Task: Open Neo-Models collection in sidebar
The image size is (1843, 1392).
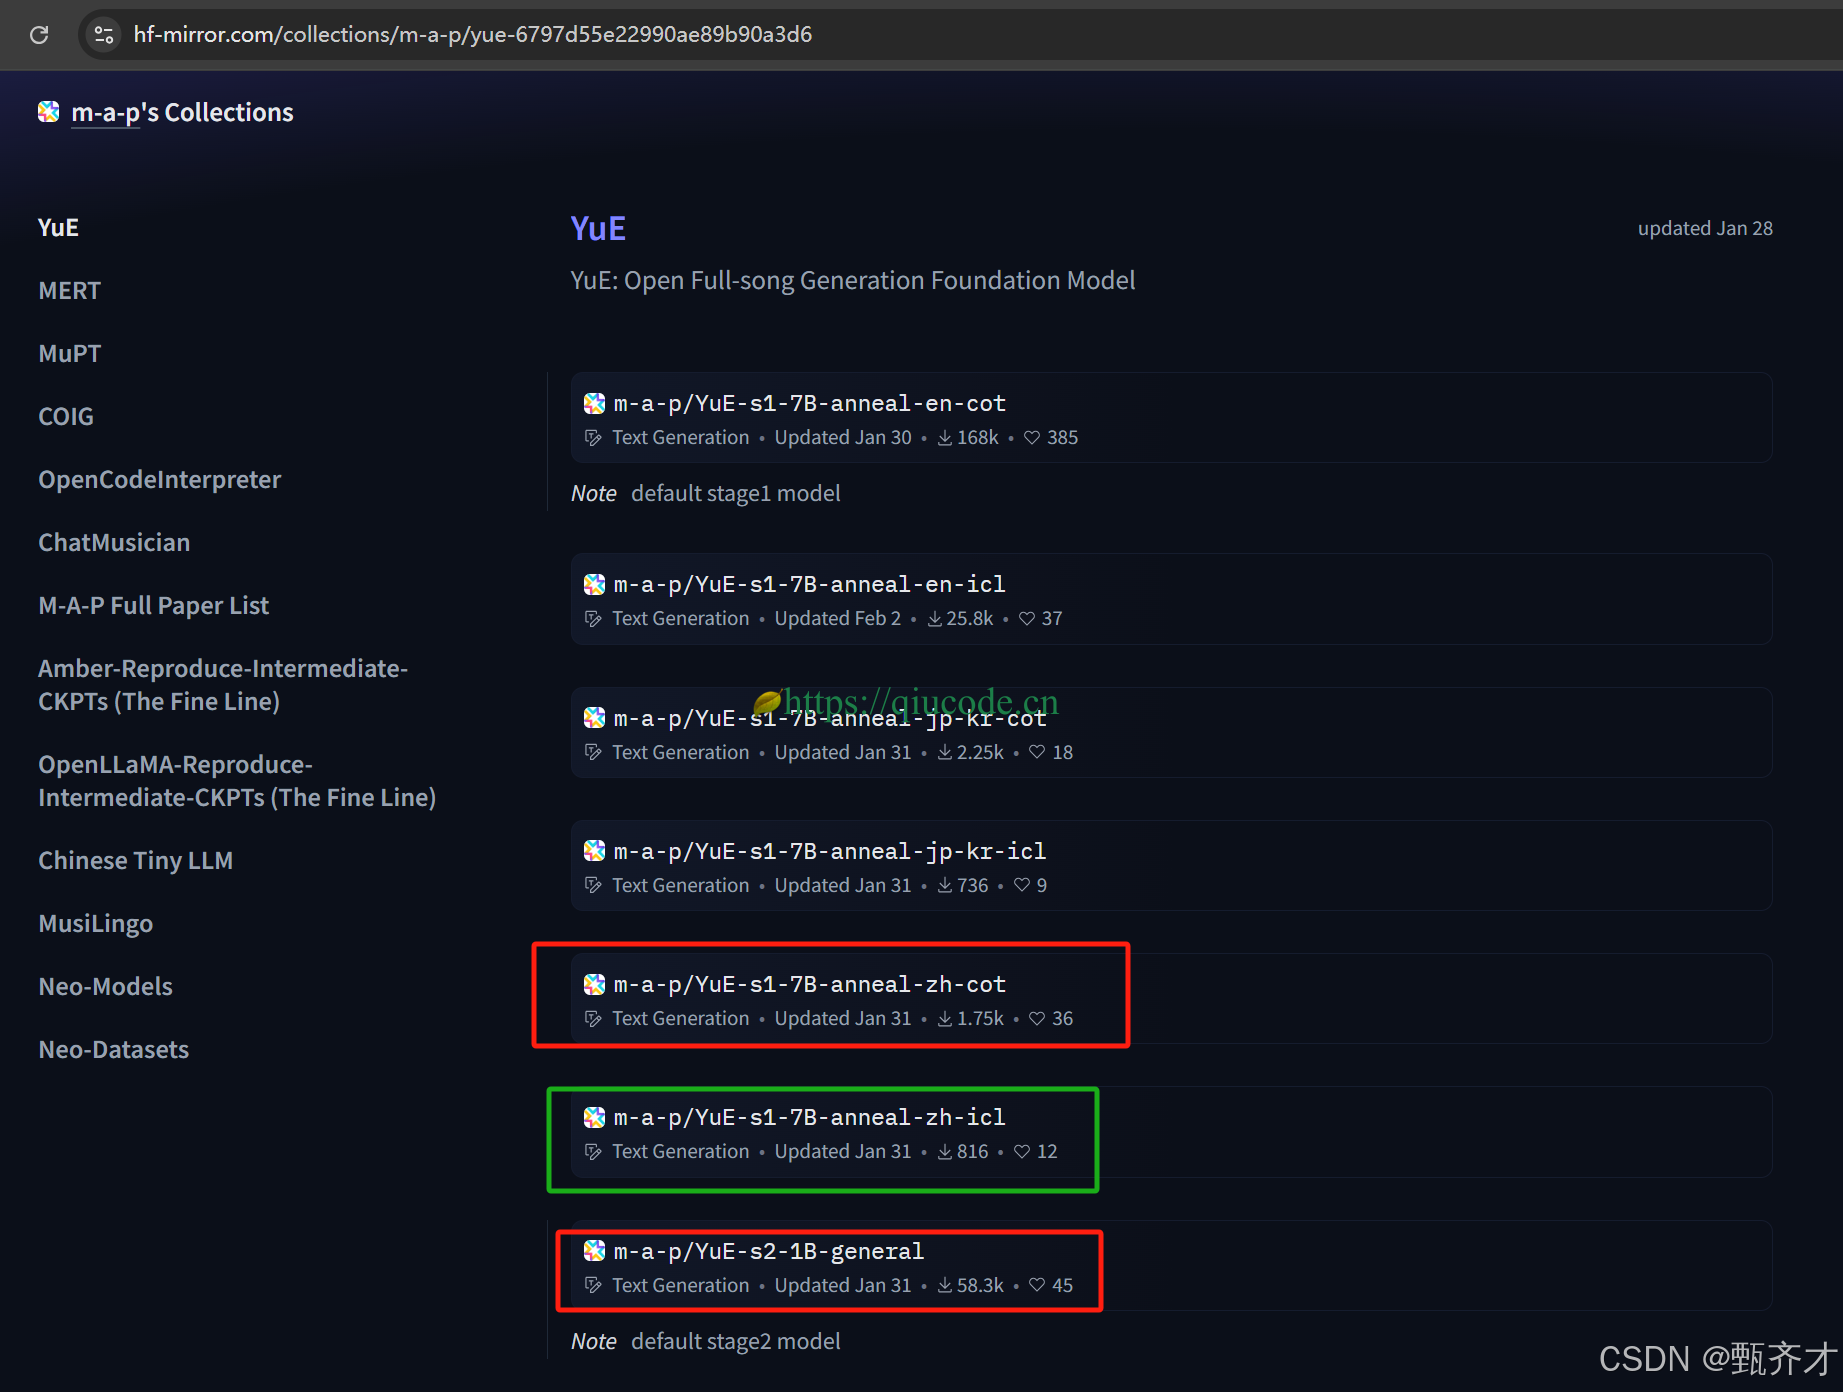Action: pyautogui.click(x=105, y=987)
